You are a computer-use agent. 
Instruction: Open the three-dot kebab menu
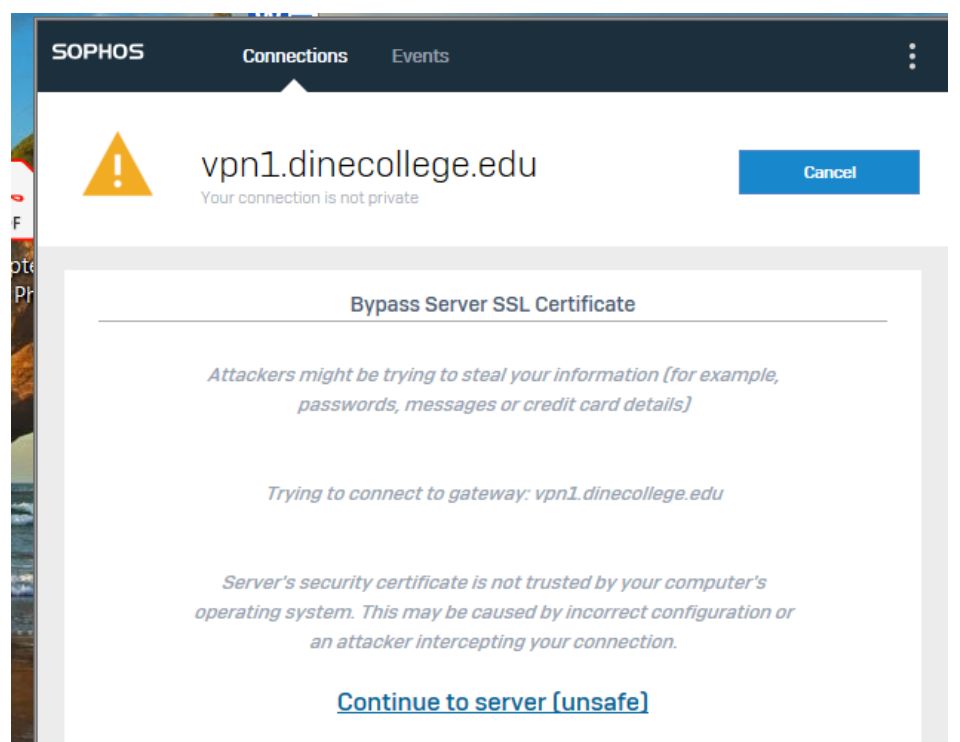912,56
